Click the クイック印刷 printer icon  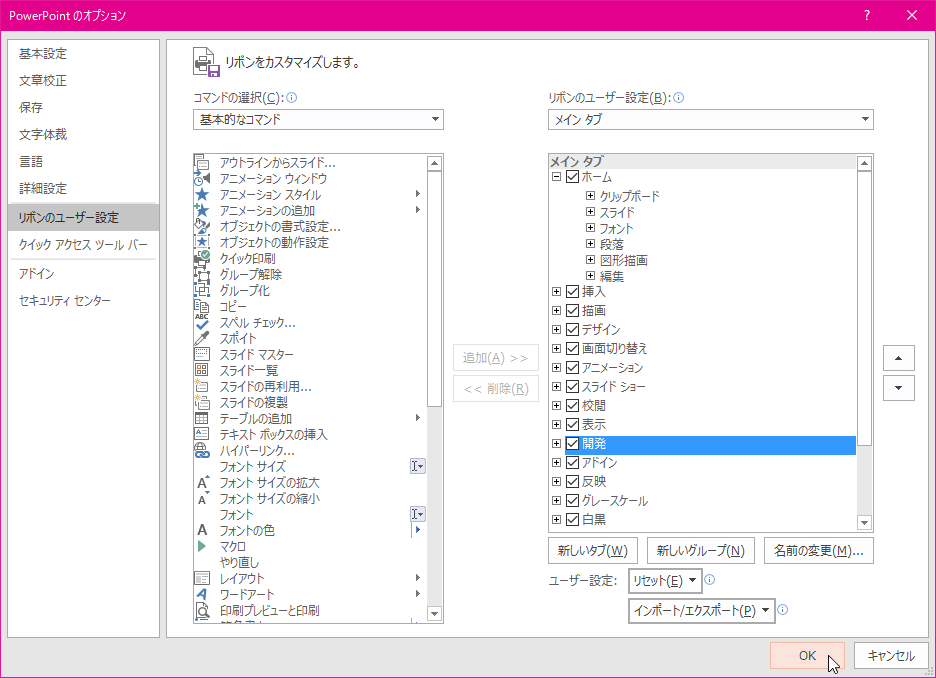(202, 258)
